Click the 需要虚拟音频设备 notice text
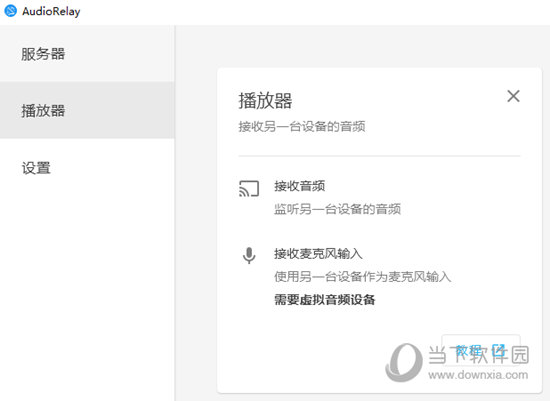Viewport: 550px width, 401px height. (x=324, y=300)
